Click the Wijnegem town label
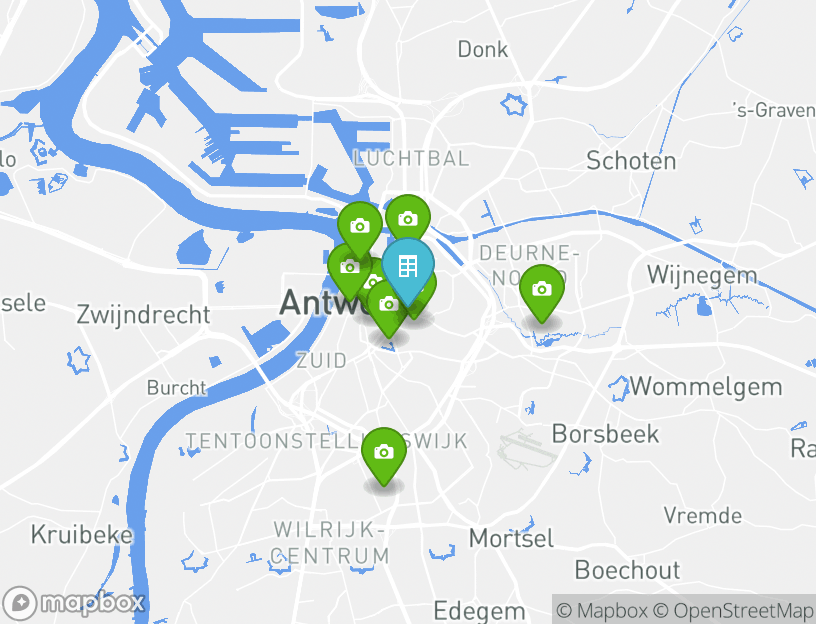 (x=702, y=276)
